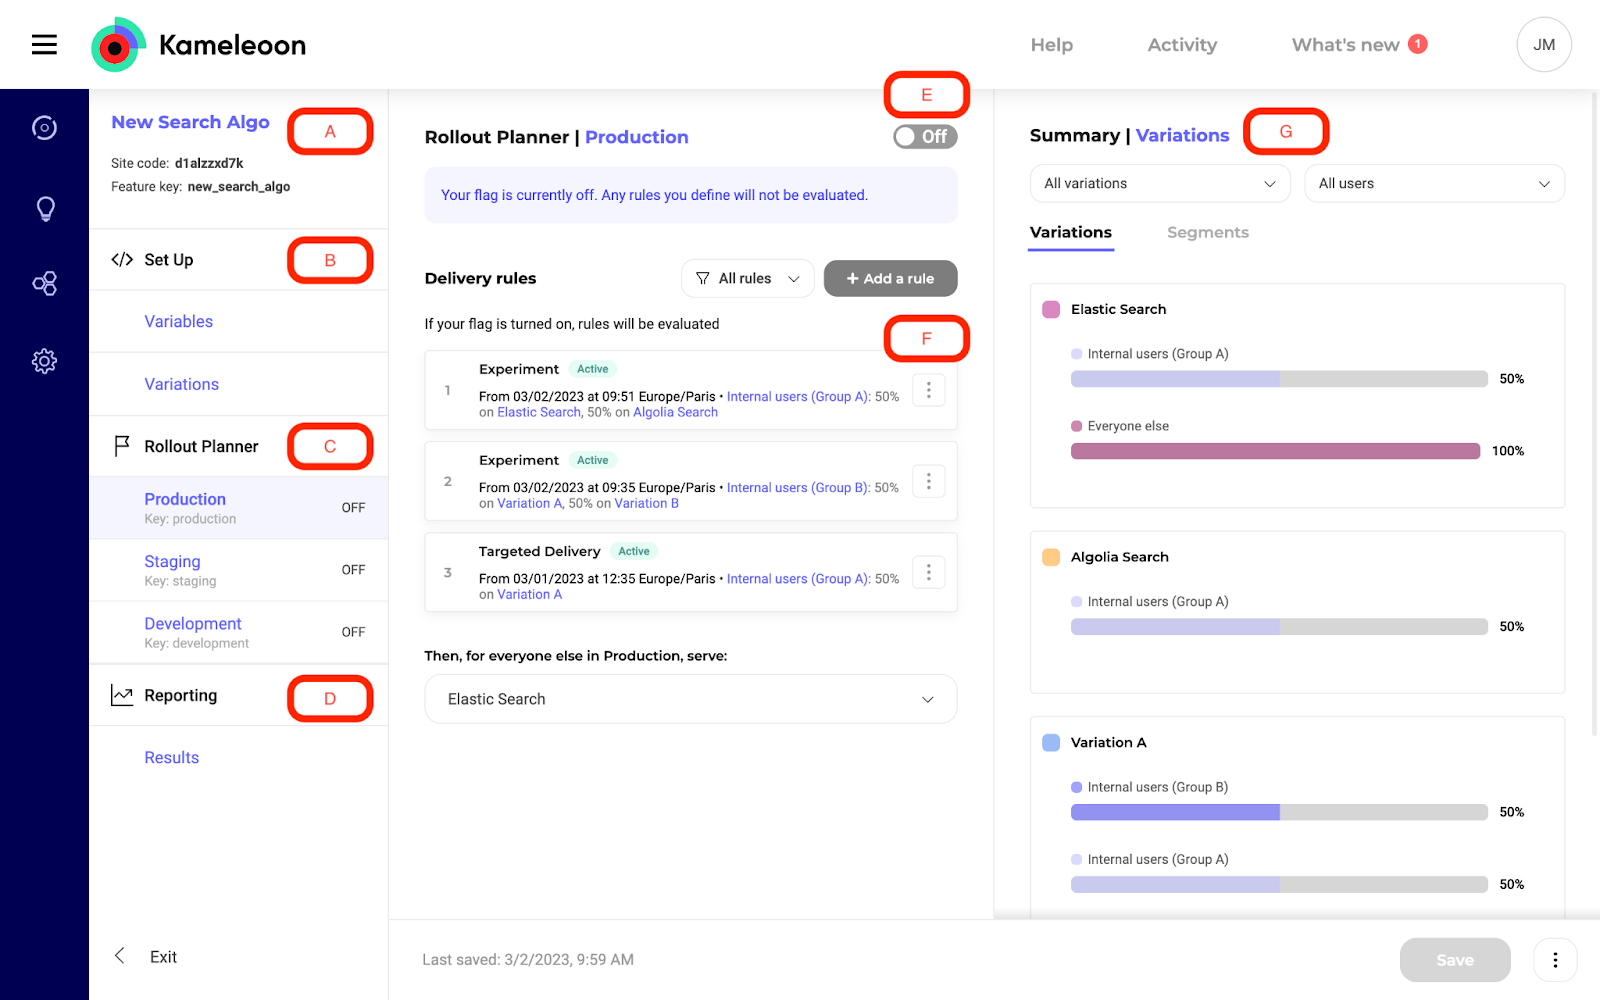Open the Elastic Search default serve dropdown

pyautogui.click(x=690, y=699)
